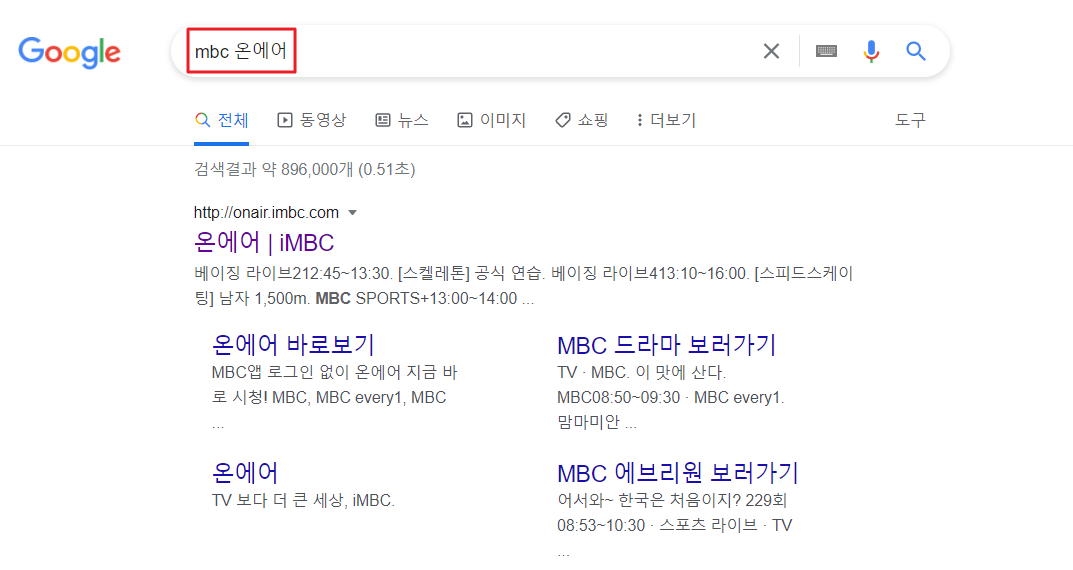
Task: Click the 쇼핑 tab tag icon
Action: click(x=563, y=120)
